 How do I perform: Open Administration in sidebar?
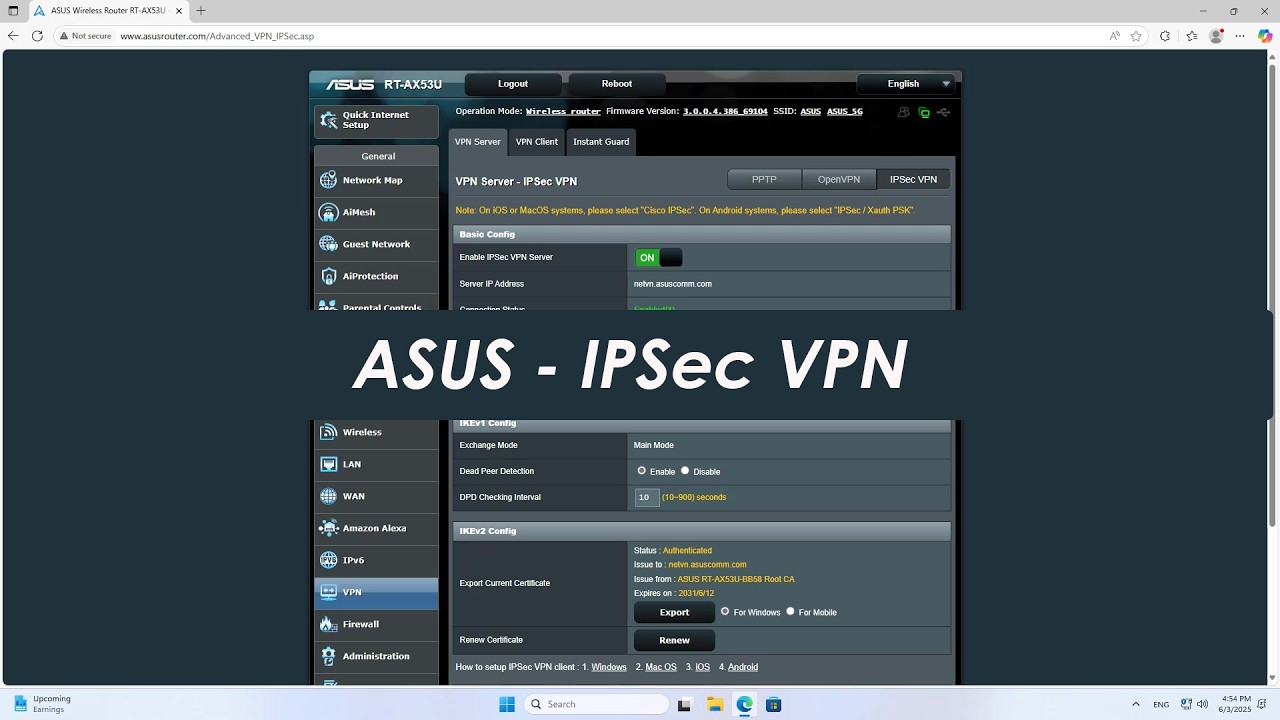click(376, 656)
